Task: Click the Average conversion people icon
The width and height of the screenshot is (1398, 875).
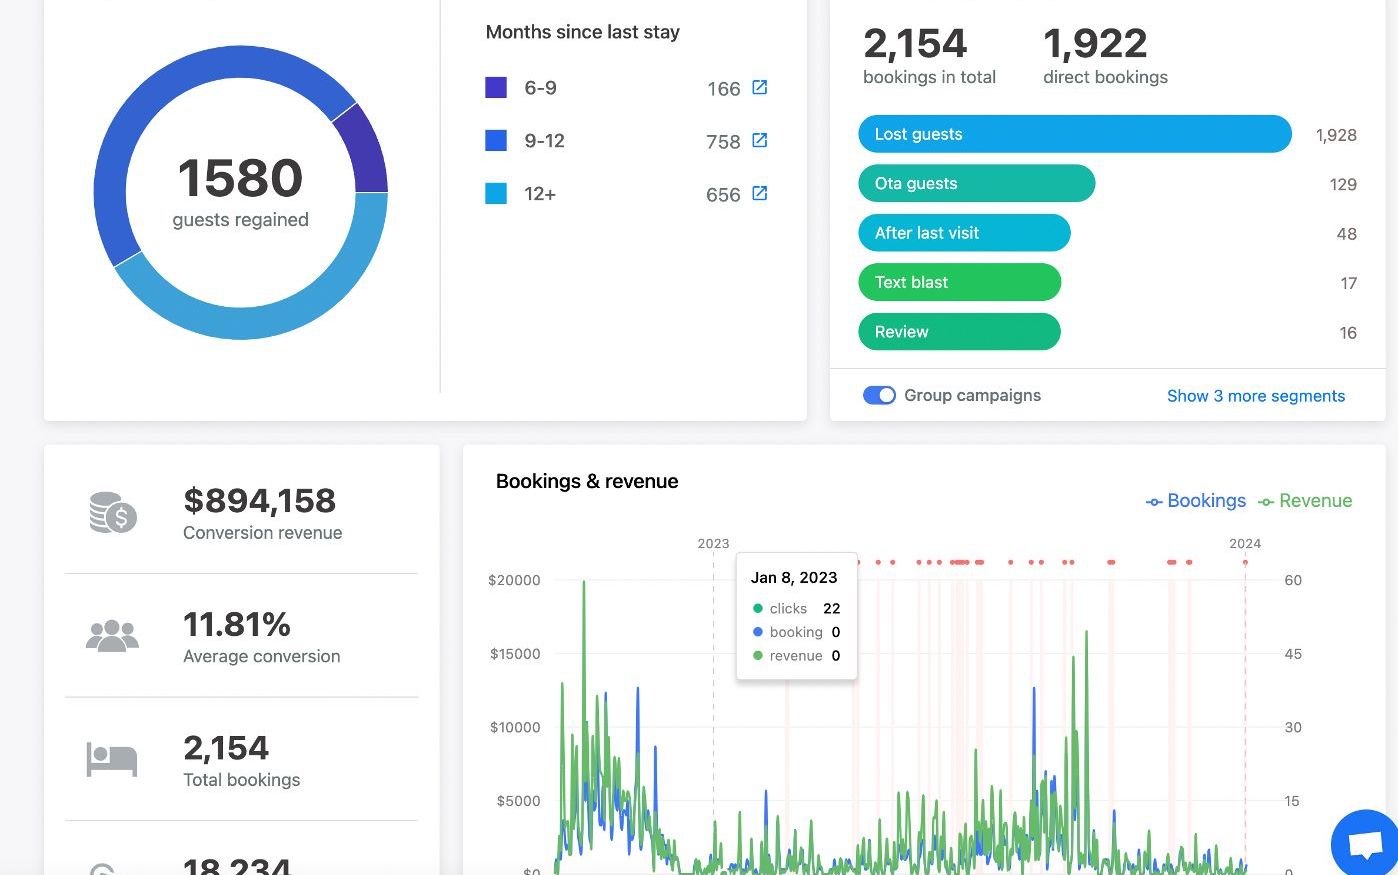Action: pyautogui.click(x=112, y=636)
